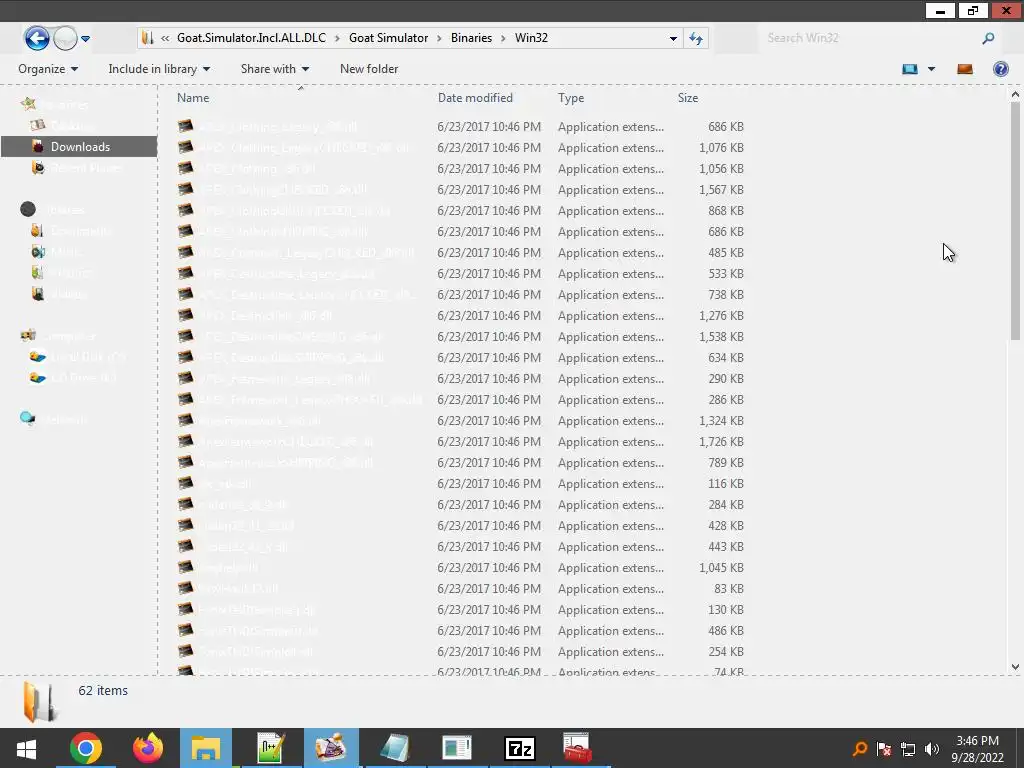Click the Change your view icon
The height and width of the screenshot is (768, 1024).
pyautogui.click(x=910, y=69)
